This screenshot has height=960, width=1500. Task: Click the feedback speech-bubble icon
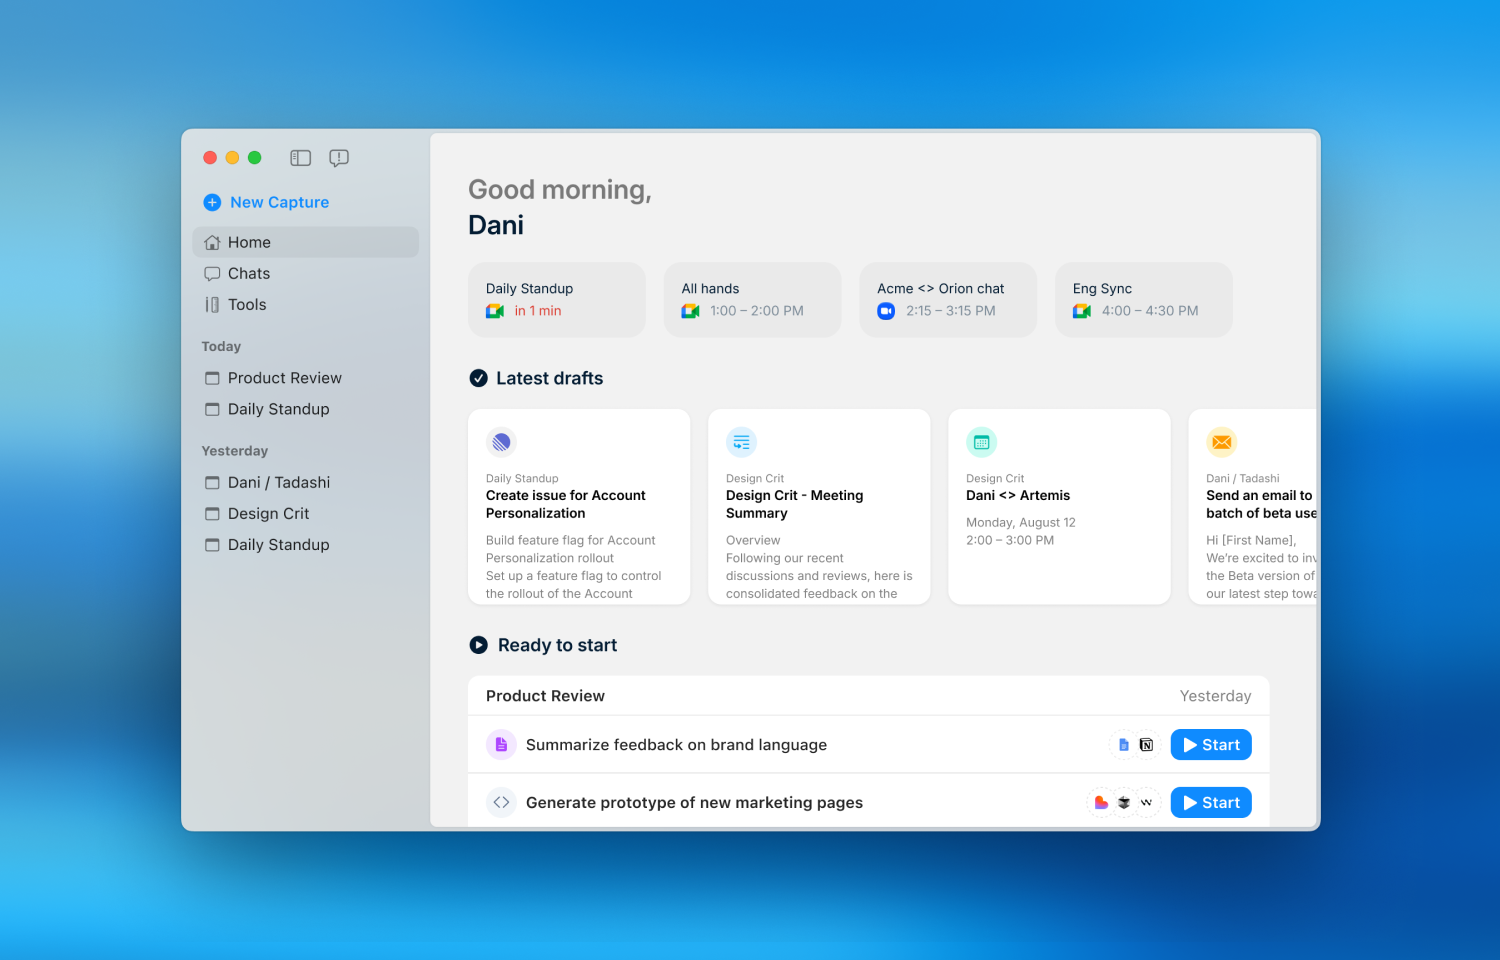pyautogui.click(x=338, y=157)
